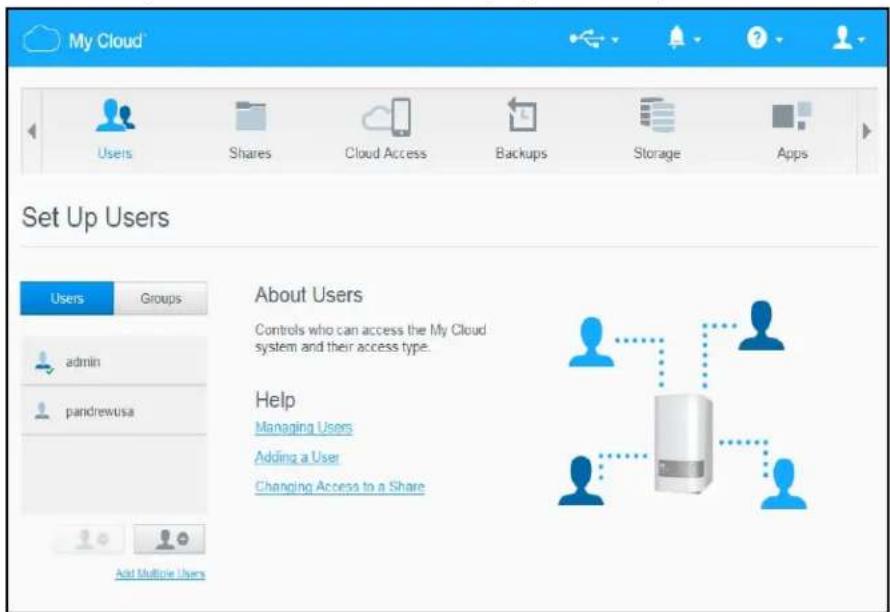Select the pandrewusa user row
The image size is (890, 612).
pyautogui.click(x=114, y=410)
